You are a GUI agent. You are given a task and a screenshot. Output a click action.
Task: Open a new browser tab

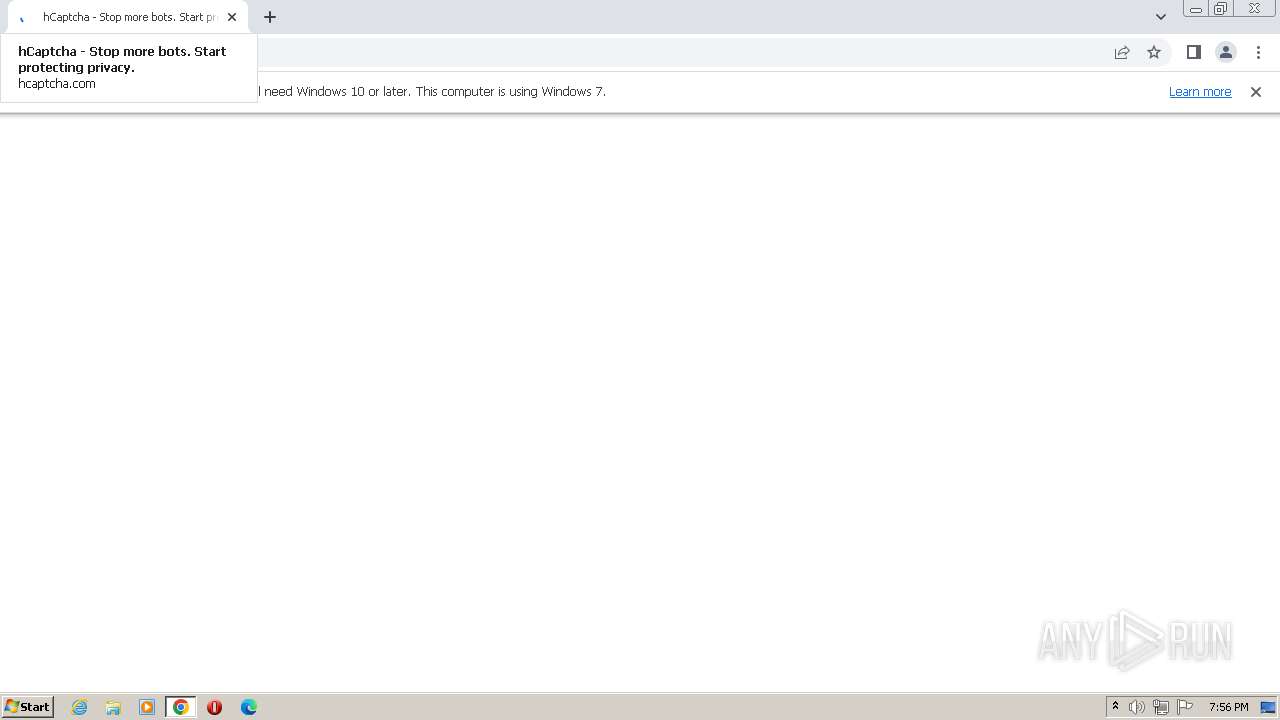point(270,17)
